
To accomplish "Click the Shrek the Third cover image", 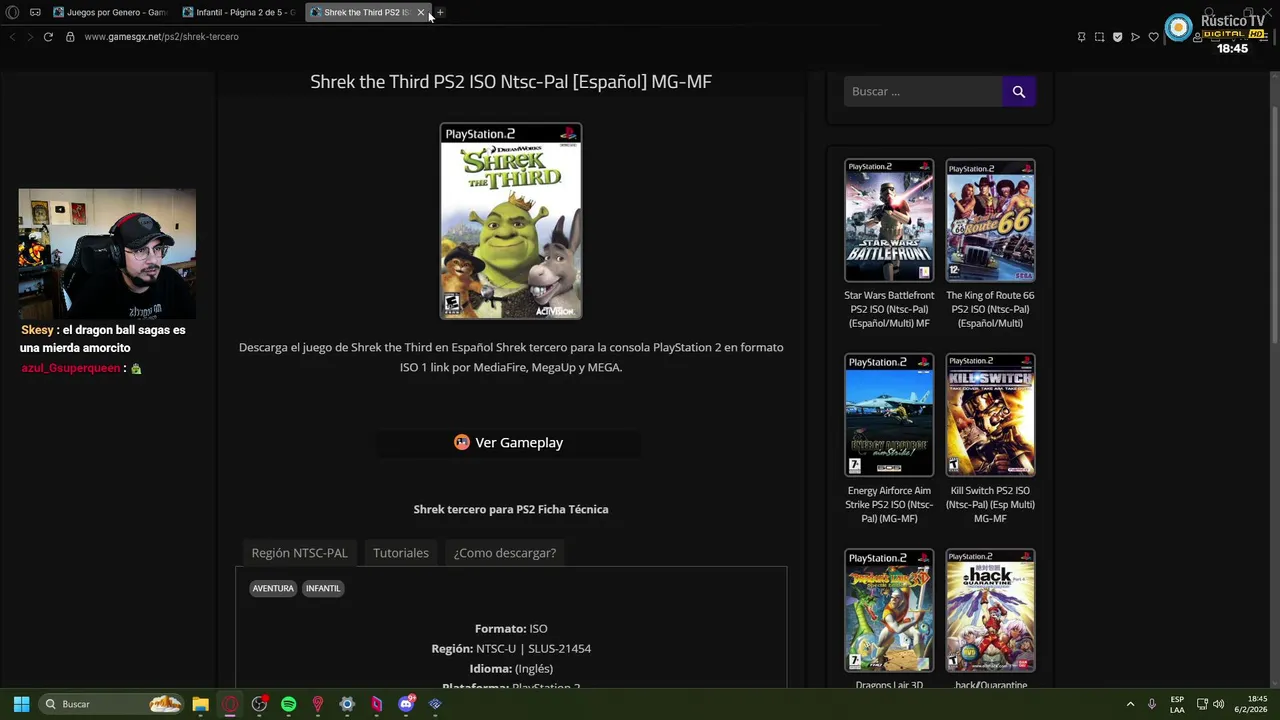I will point(511,221).
